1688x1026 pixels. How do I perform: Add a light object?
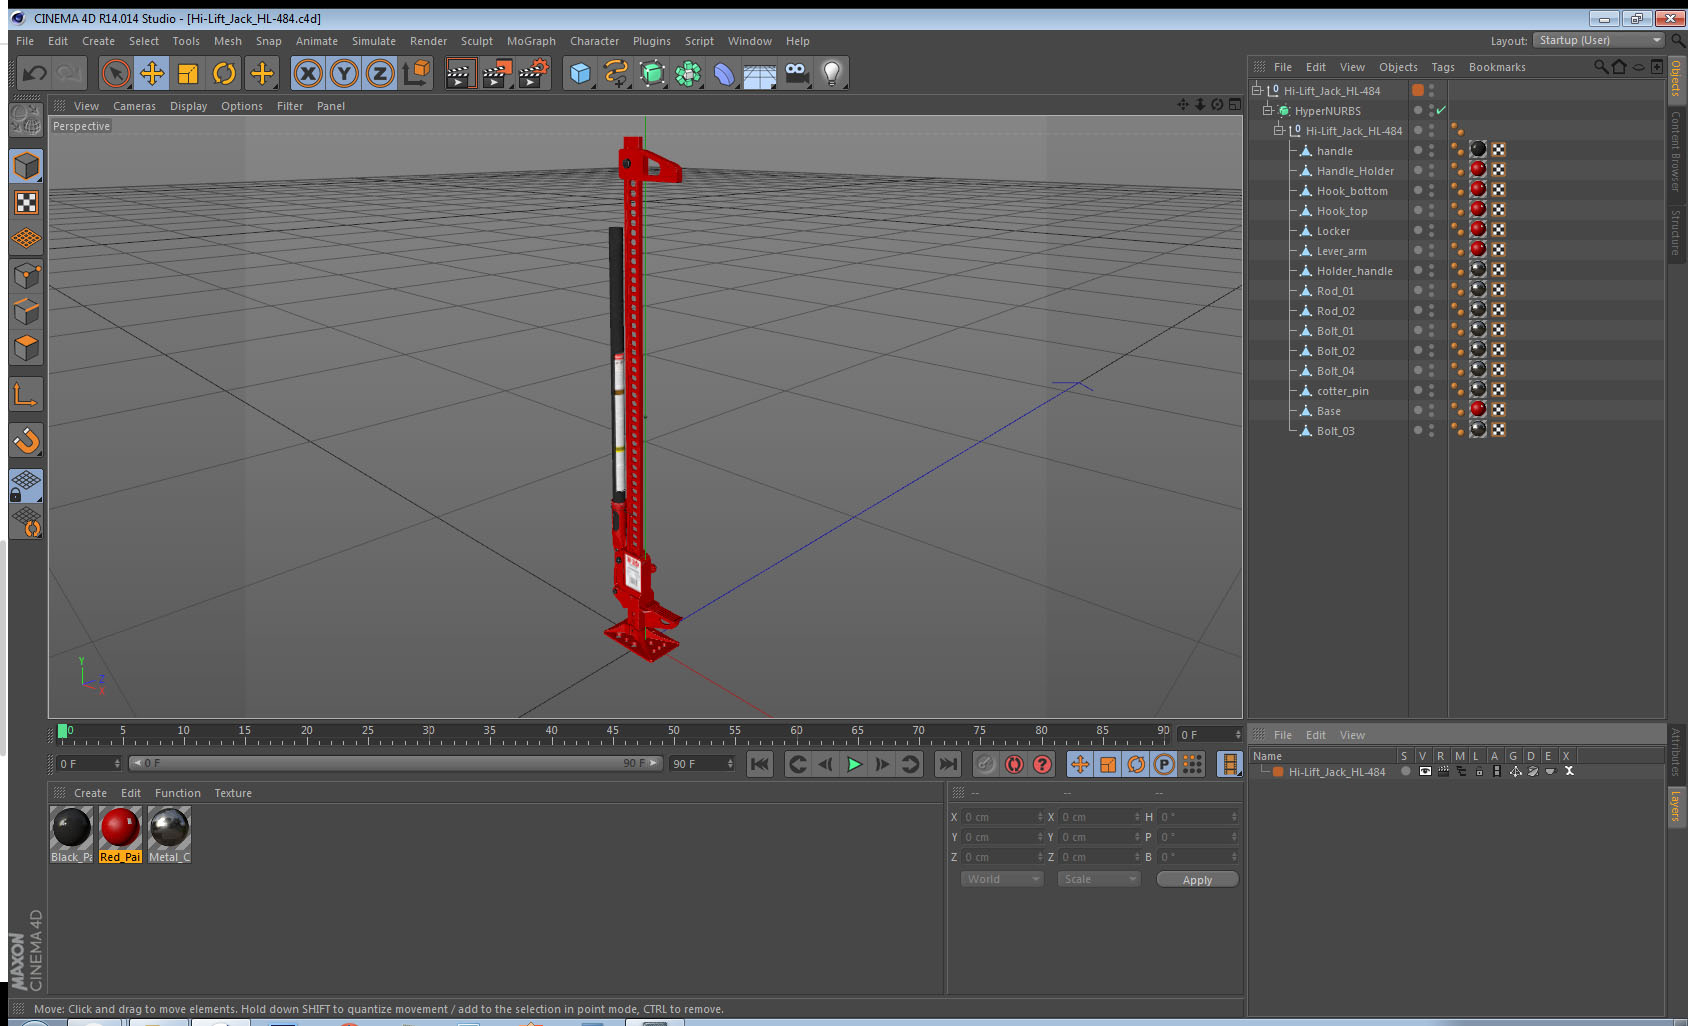click(832, 73)
